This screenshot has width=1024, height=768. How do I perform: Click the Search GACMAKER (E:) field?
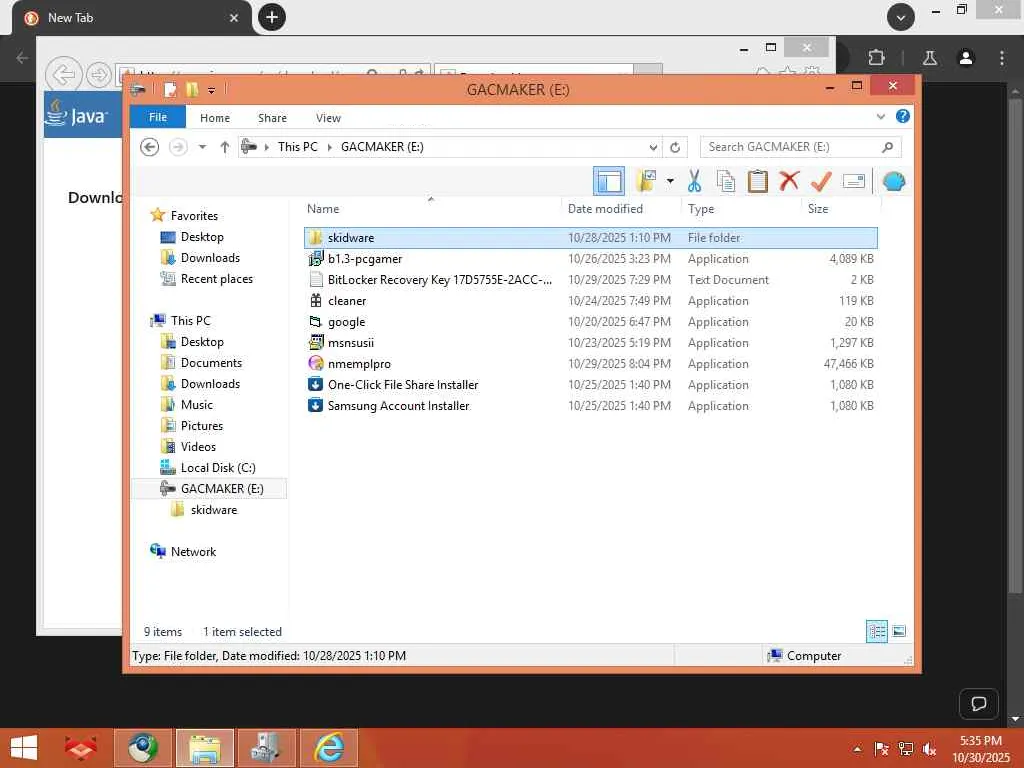tap(800, 147)
